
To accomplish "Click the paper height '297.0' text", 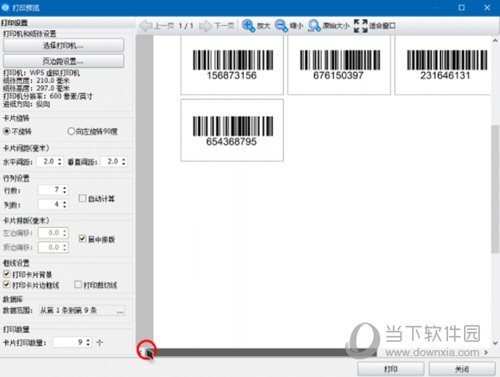I will click(45, 88).
